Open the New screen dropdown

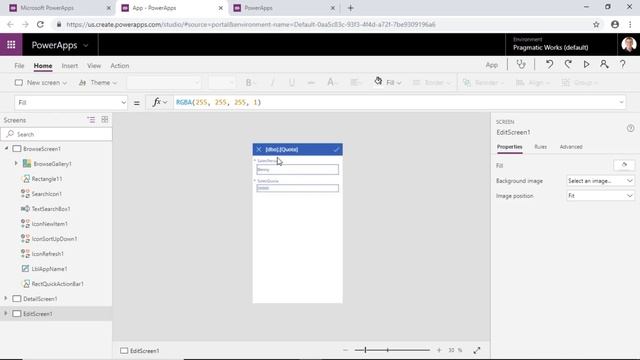41,82
